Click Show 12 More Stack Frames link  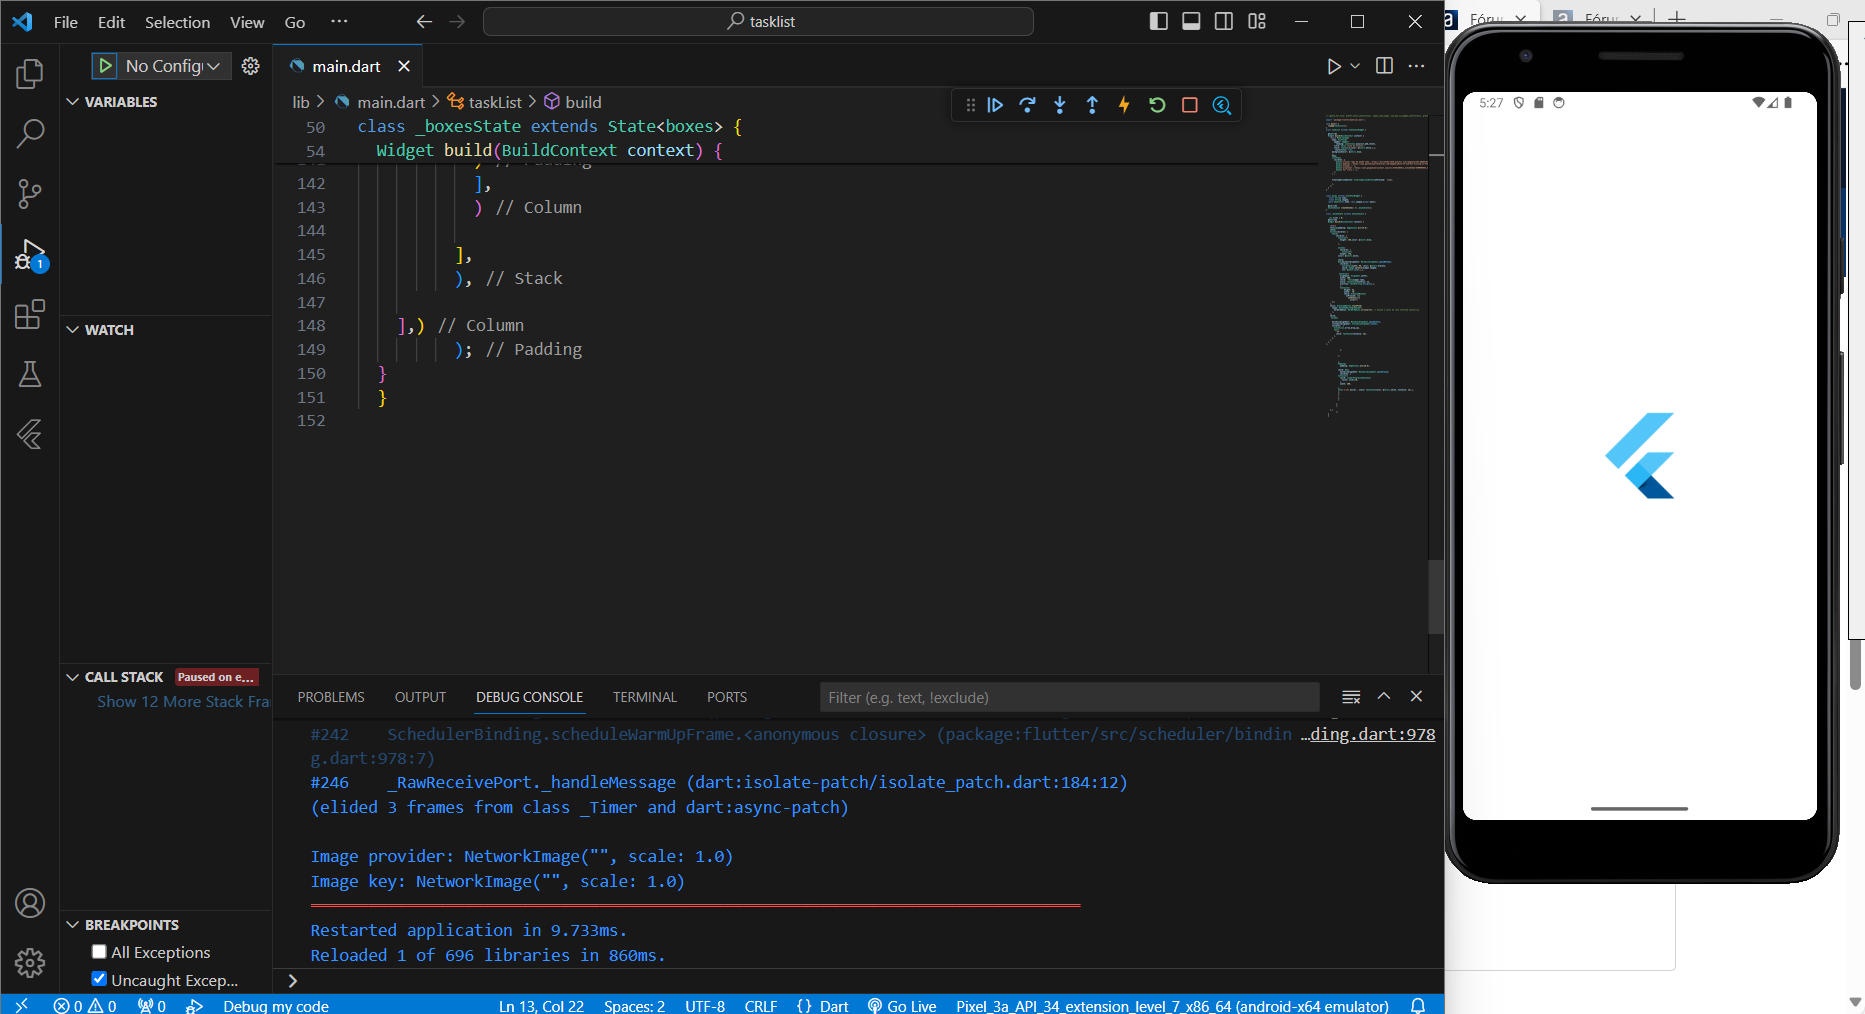click(x=183, y=702)
